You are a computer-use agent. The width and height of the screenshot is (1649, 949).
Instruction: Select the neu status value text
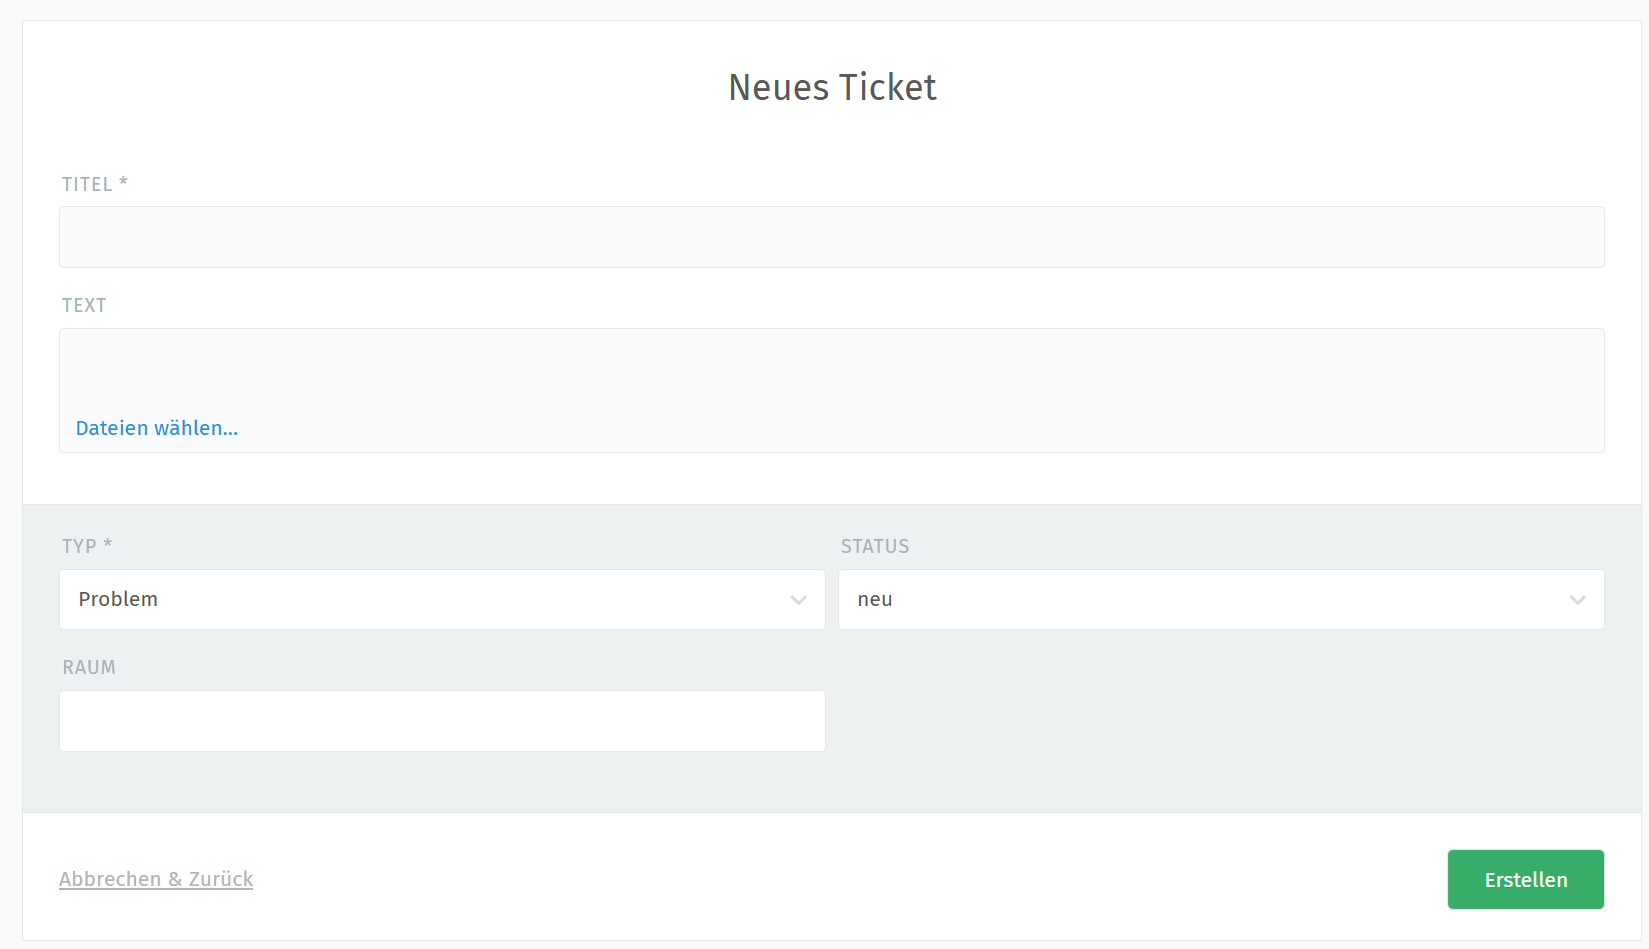tap(875, 600)
